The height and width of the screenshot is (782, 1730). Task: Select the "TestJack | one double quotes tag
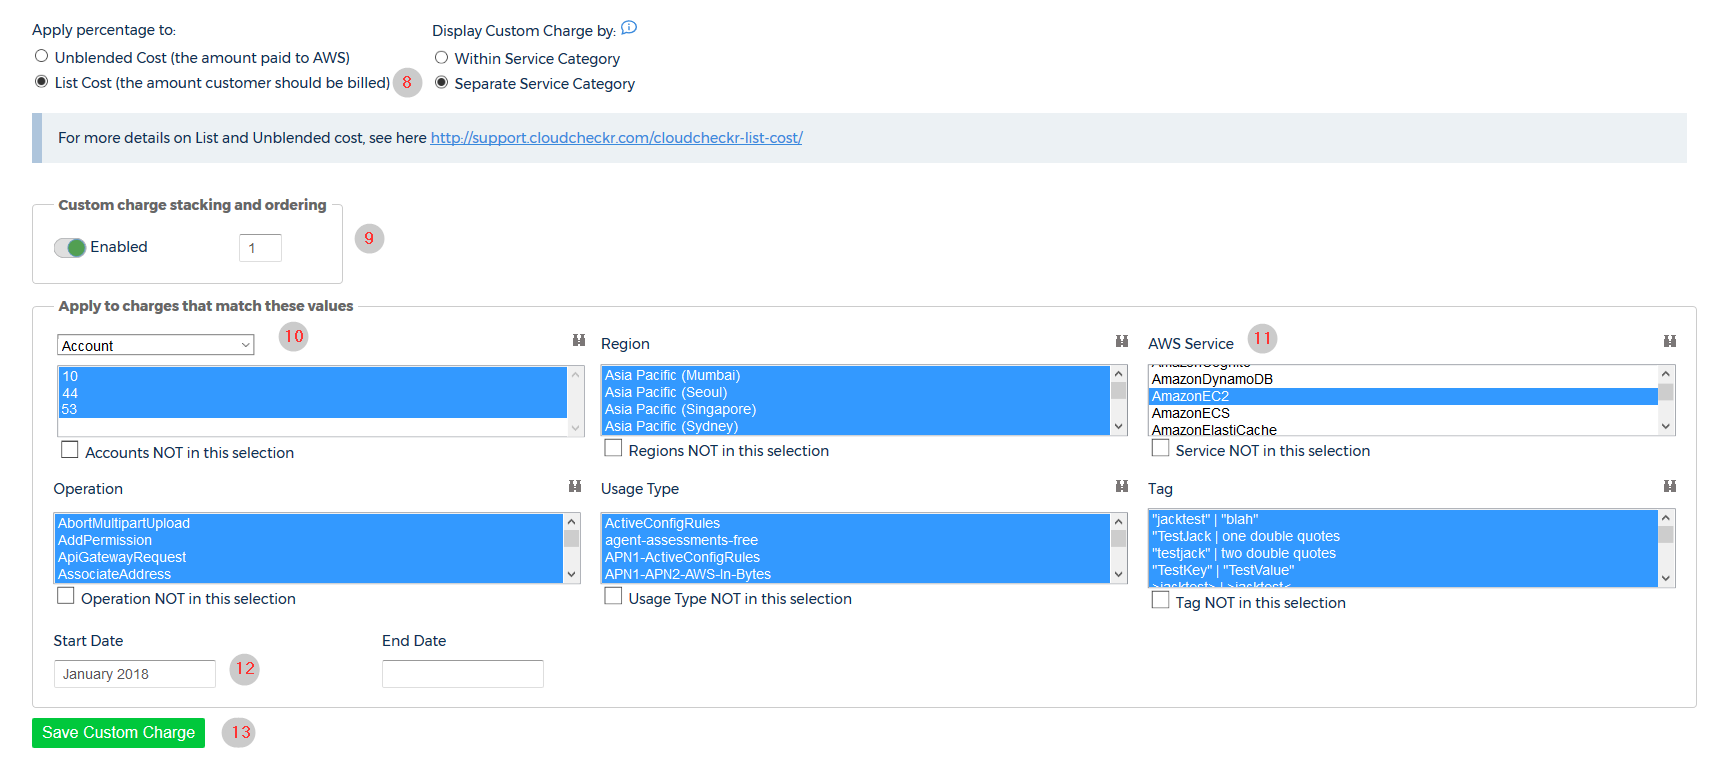pyautogui.click(x=1403, y=536)
